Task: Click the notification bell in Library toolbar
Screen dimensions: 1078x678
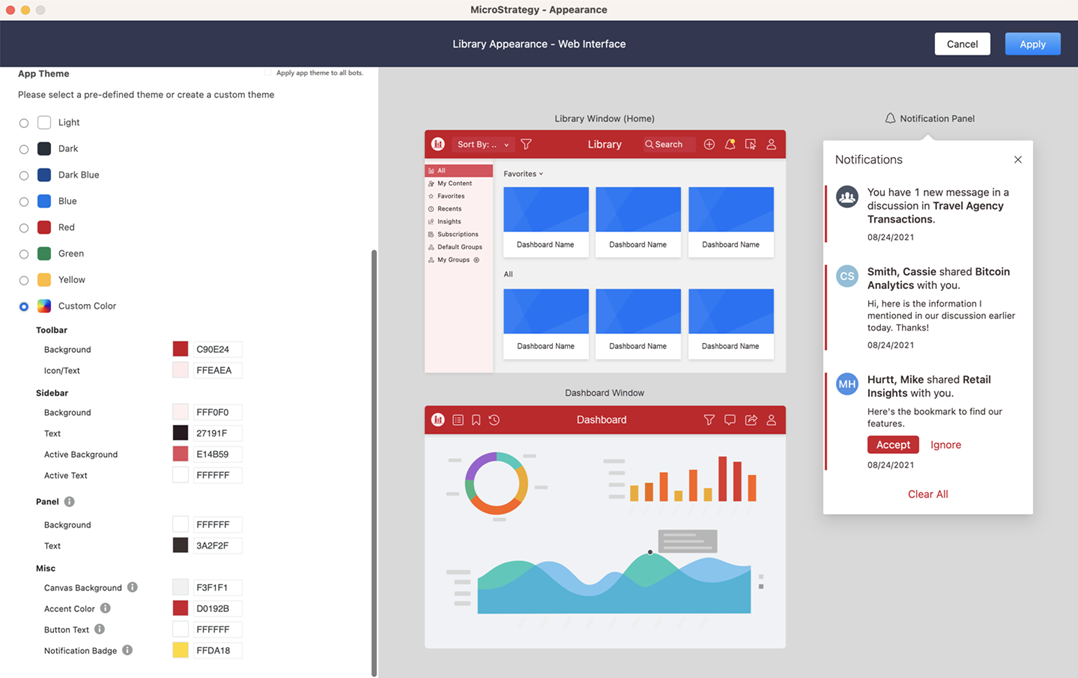Action: [730, 145]
